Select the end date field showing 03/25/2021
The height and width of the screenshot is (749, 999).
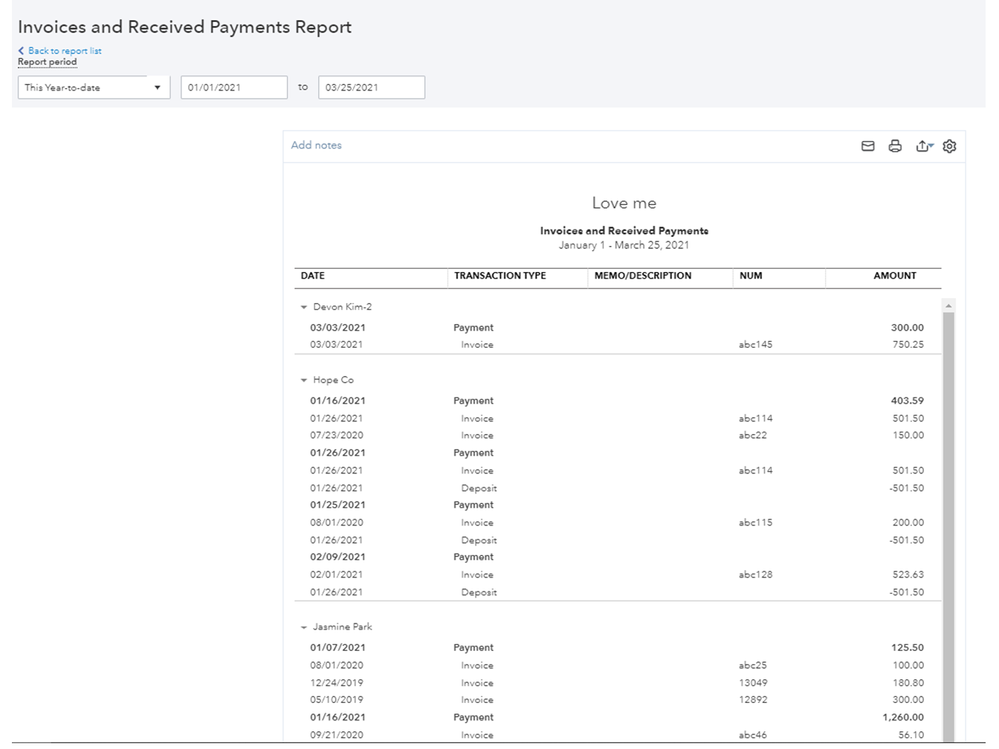click(x=370, y=87)
